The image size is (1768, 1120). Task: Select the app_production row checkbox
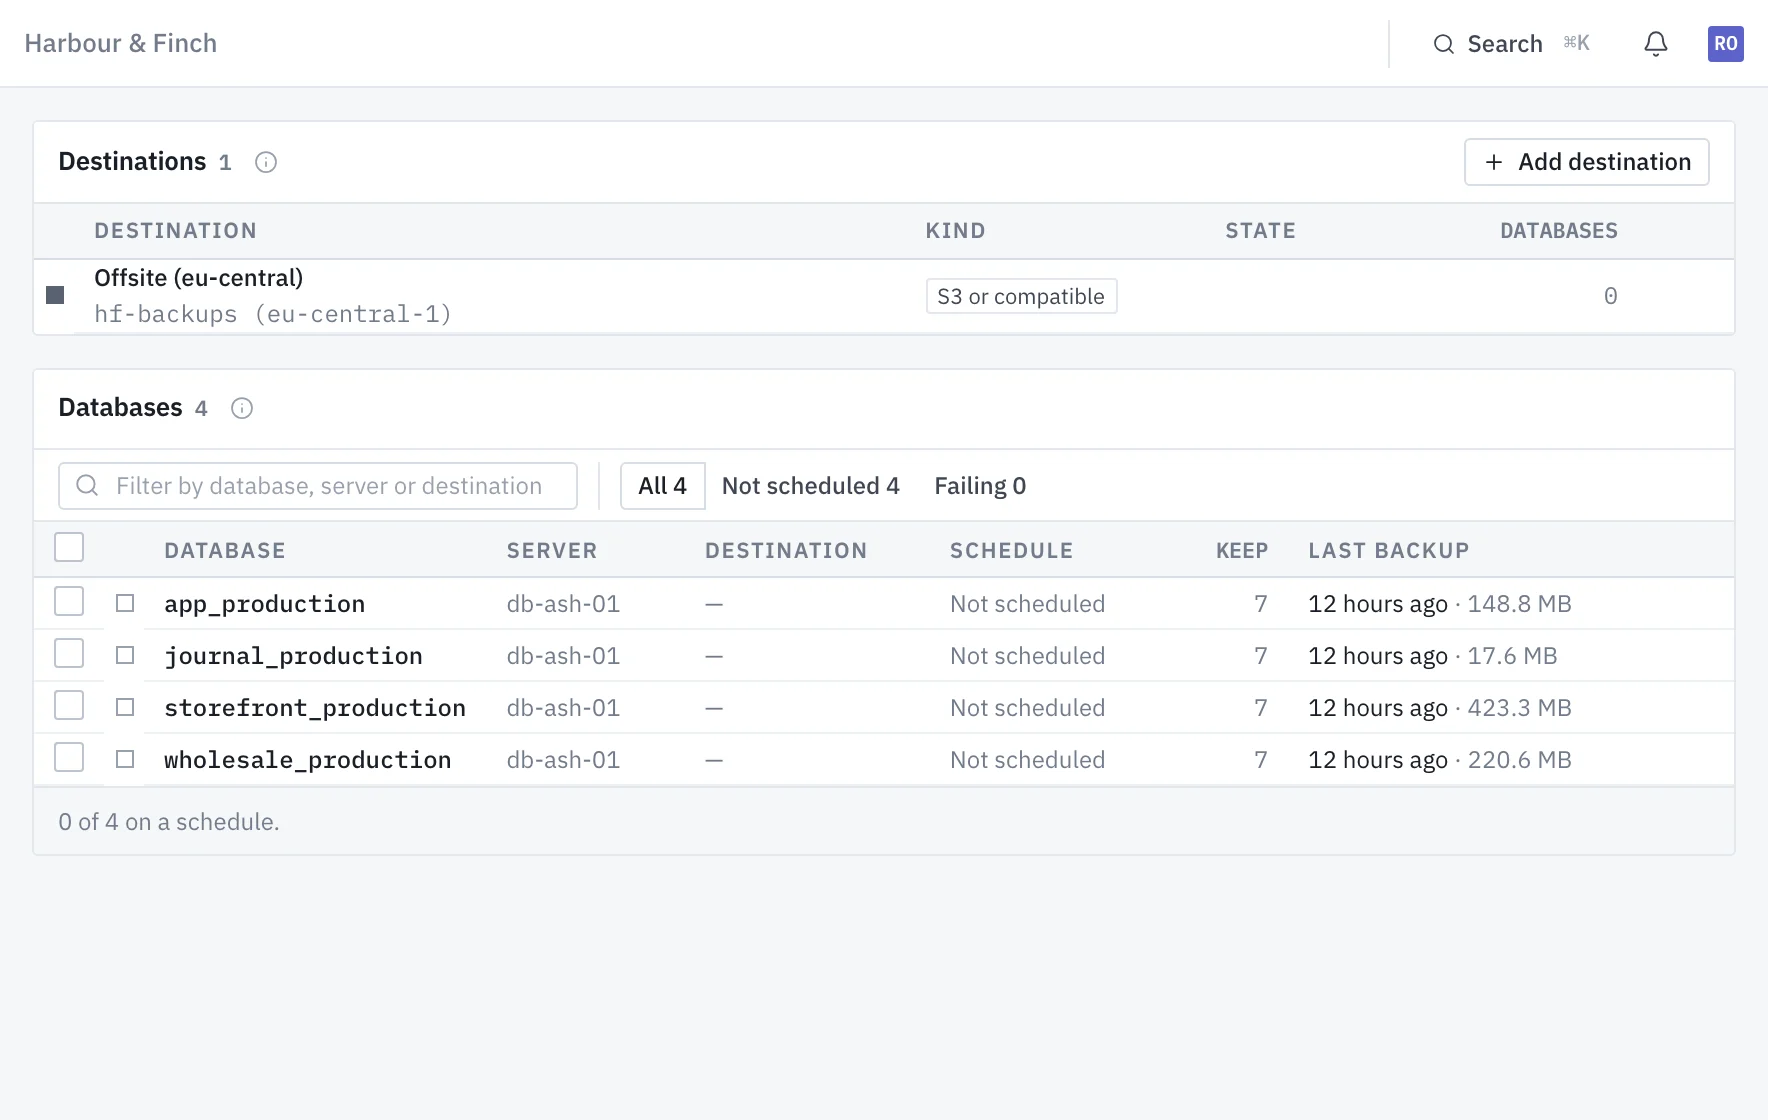(x=69, y=601)
